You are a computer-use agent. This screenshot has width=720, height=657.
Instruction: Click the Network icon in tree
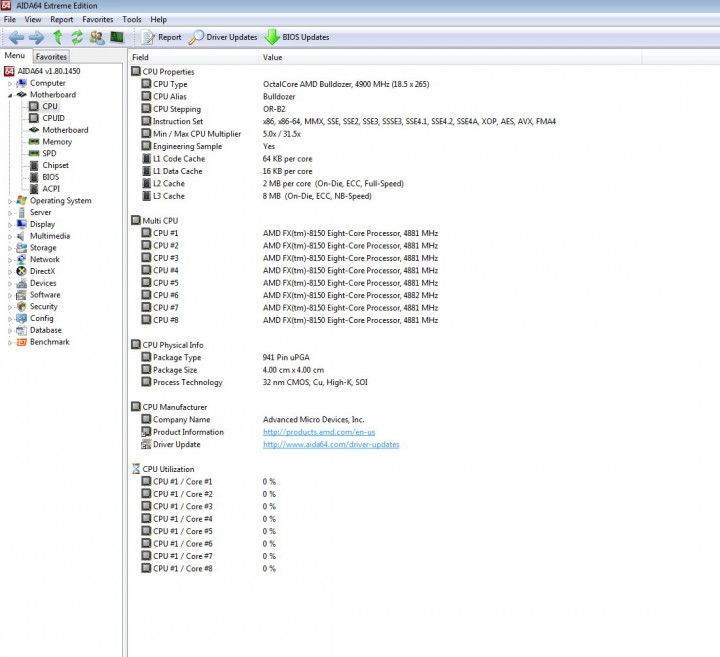coord(21,259)
